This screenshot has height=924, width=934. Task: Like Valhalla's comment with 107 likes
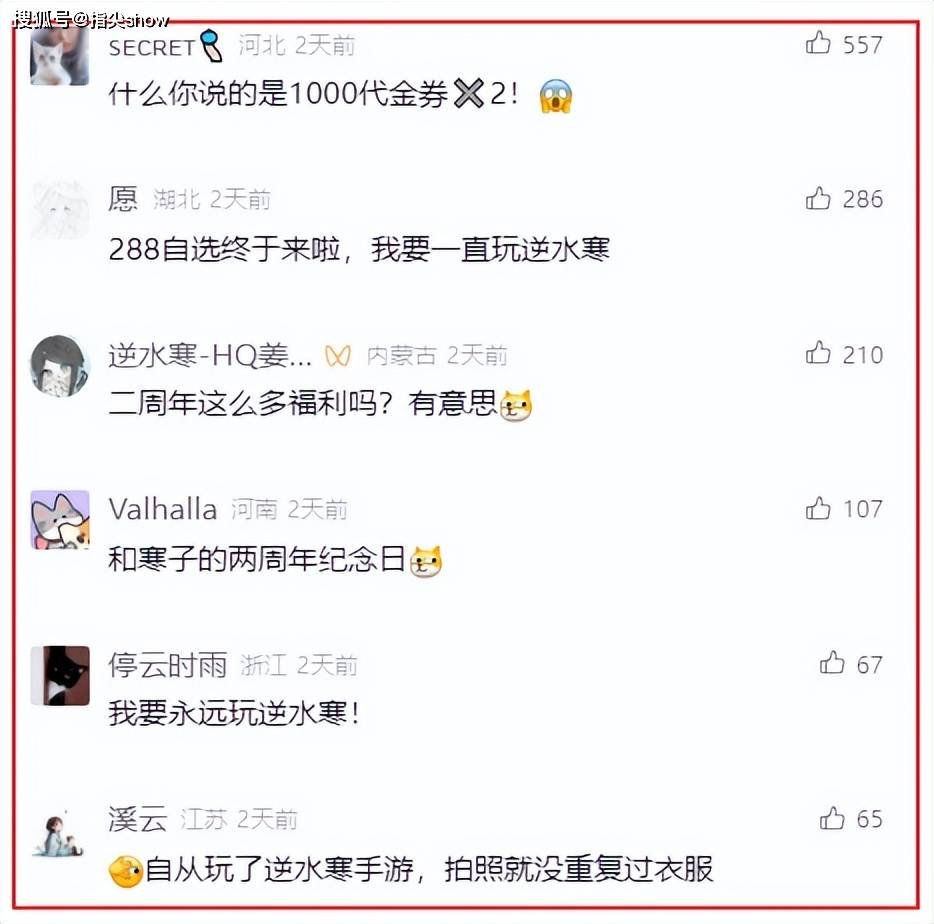point(818,509)
